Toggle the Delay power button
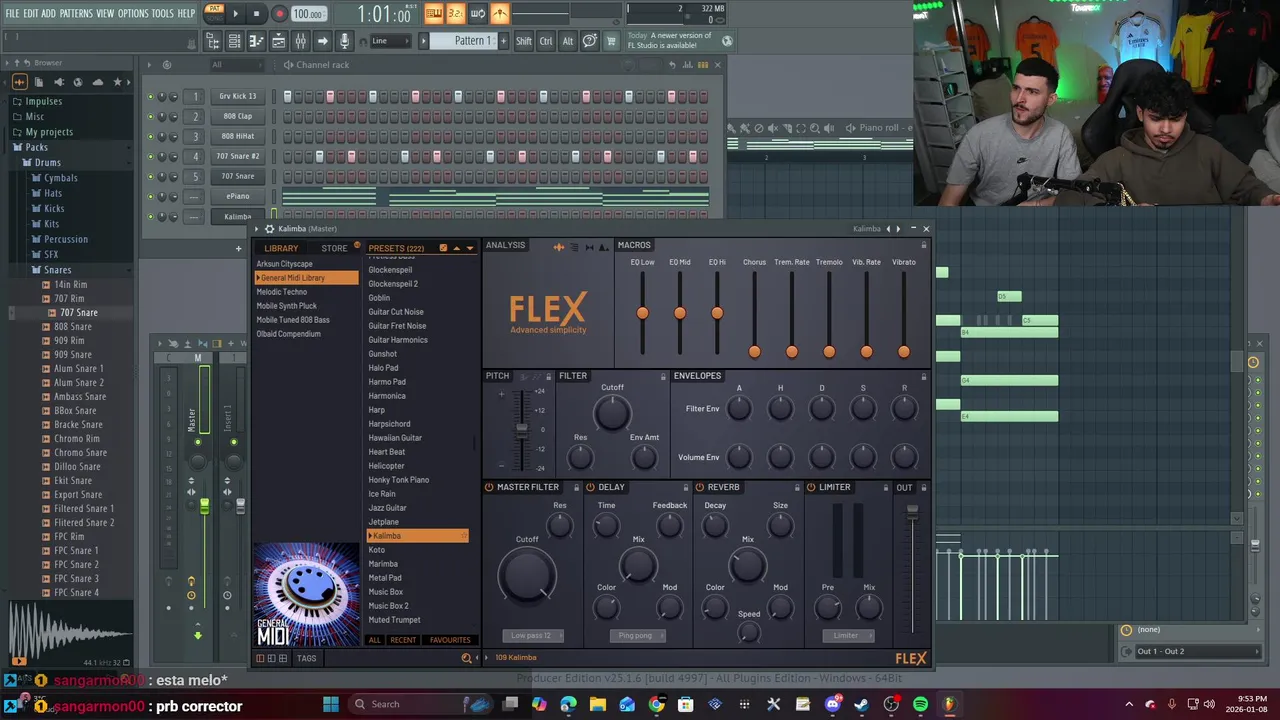The image size is (1280, 720). [x=591, y=487]
